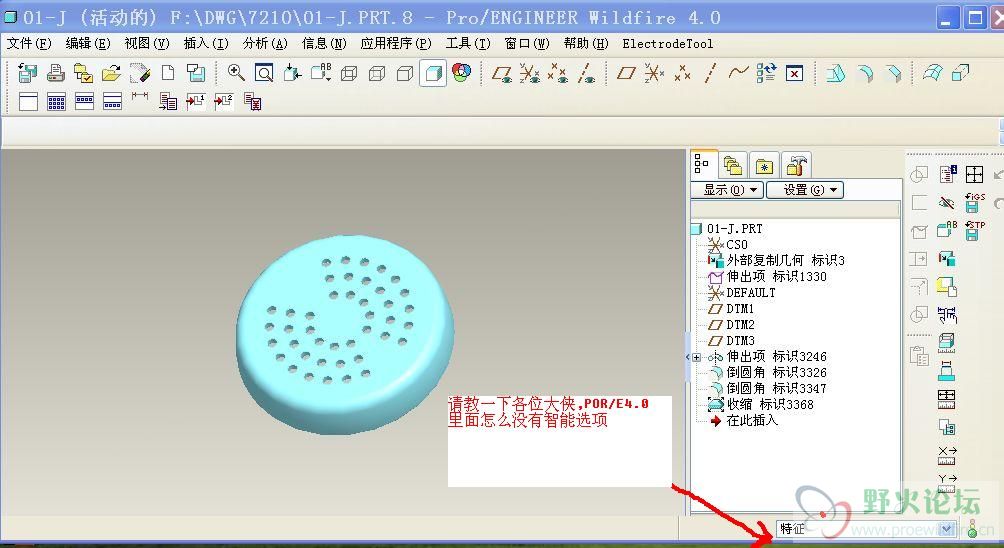Click the draft tool icon

[835, 74]
